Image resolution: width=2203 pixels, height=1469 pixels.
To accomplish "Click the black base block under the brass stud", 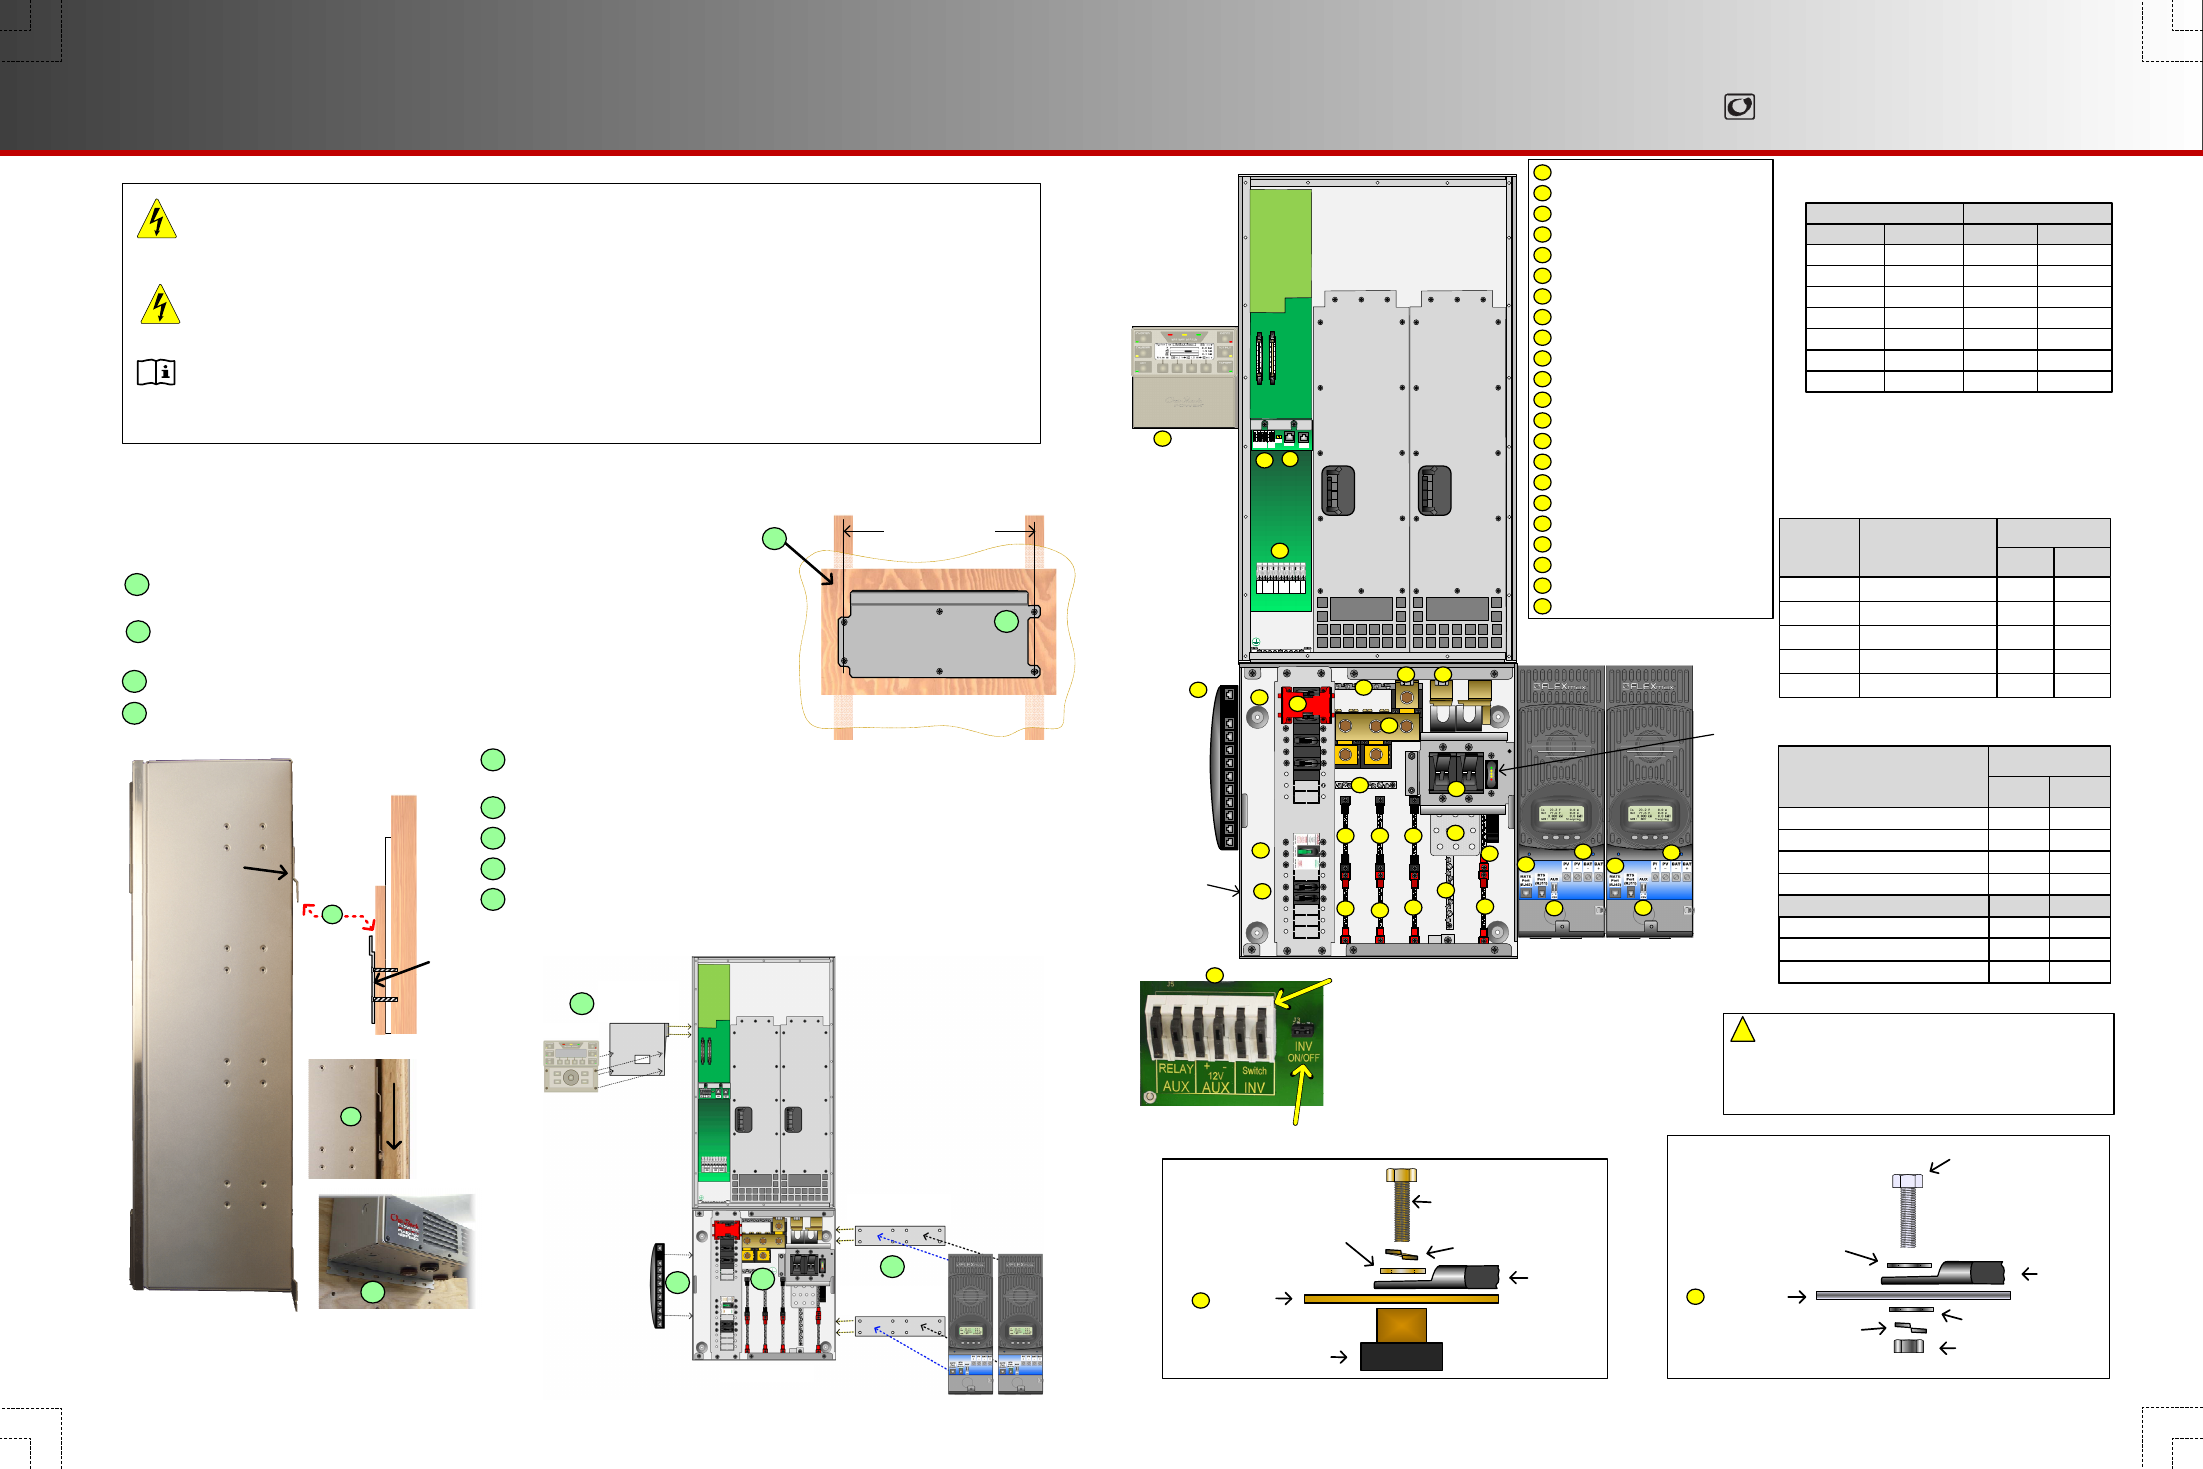I will click(1401, 1355).
